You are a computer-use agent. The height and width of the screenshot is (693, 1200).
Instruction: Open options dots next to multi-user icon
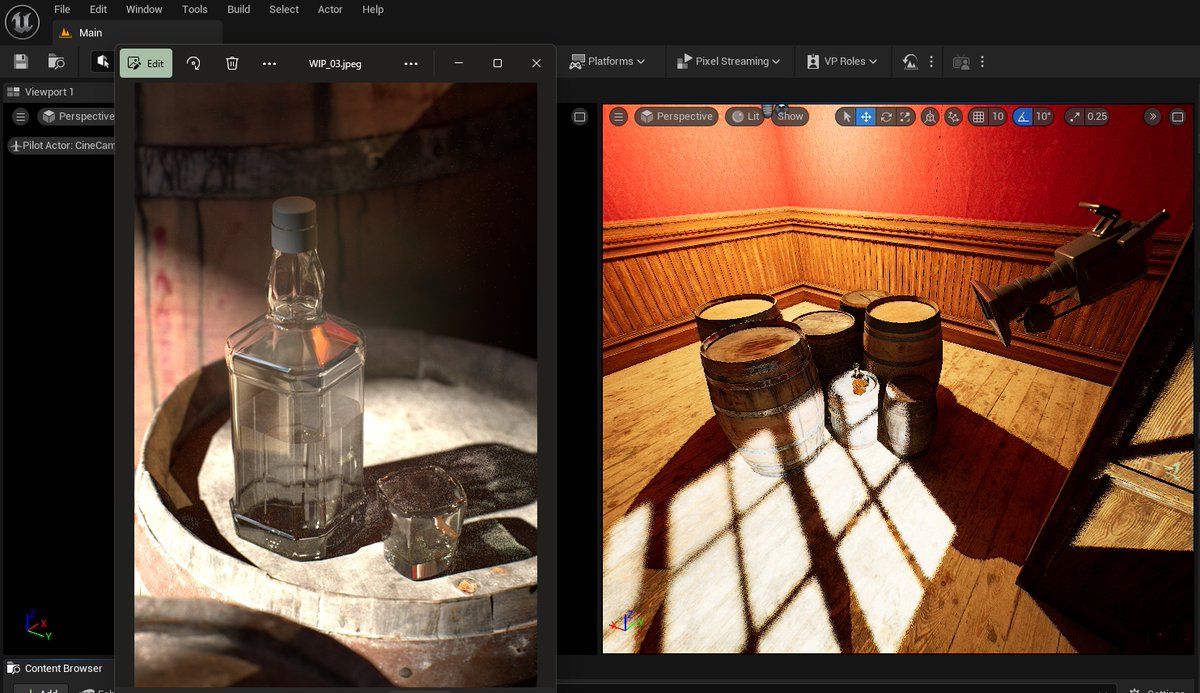(982, 62)
